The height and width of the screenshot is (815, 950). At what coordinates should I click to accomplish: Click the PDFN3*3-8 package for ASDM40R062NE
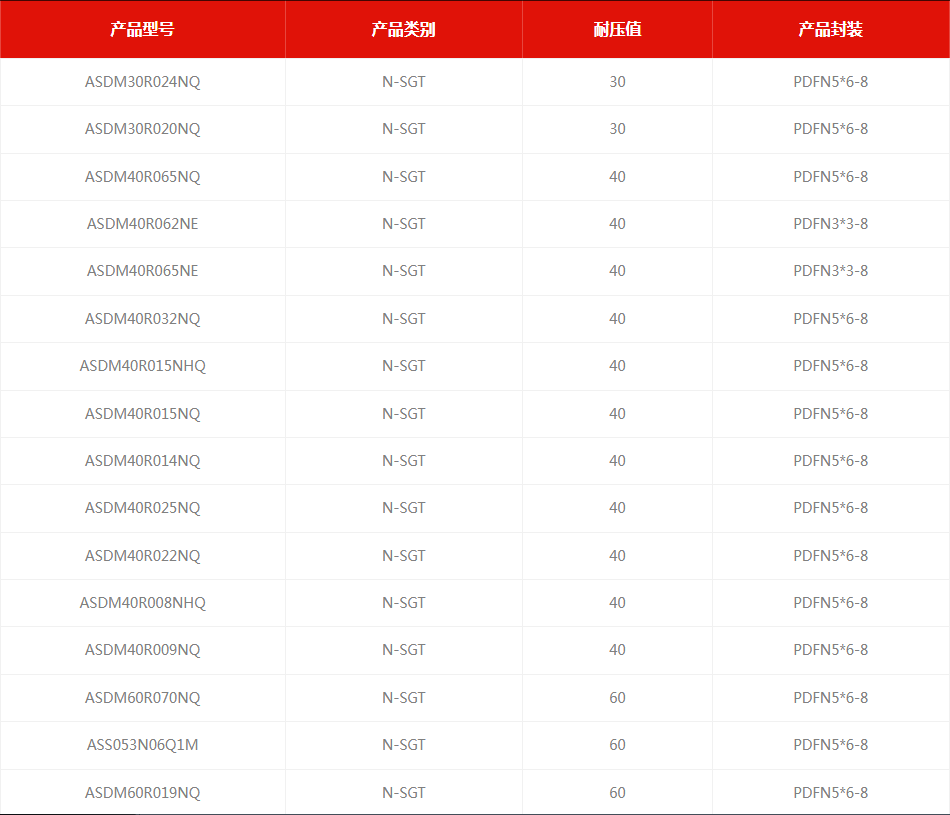(x=830, y=224)
